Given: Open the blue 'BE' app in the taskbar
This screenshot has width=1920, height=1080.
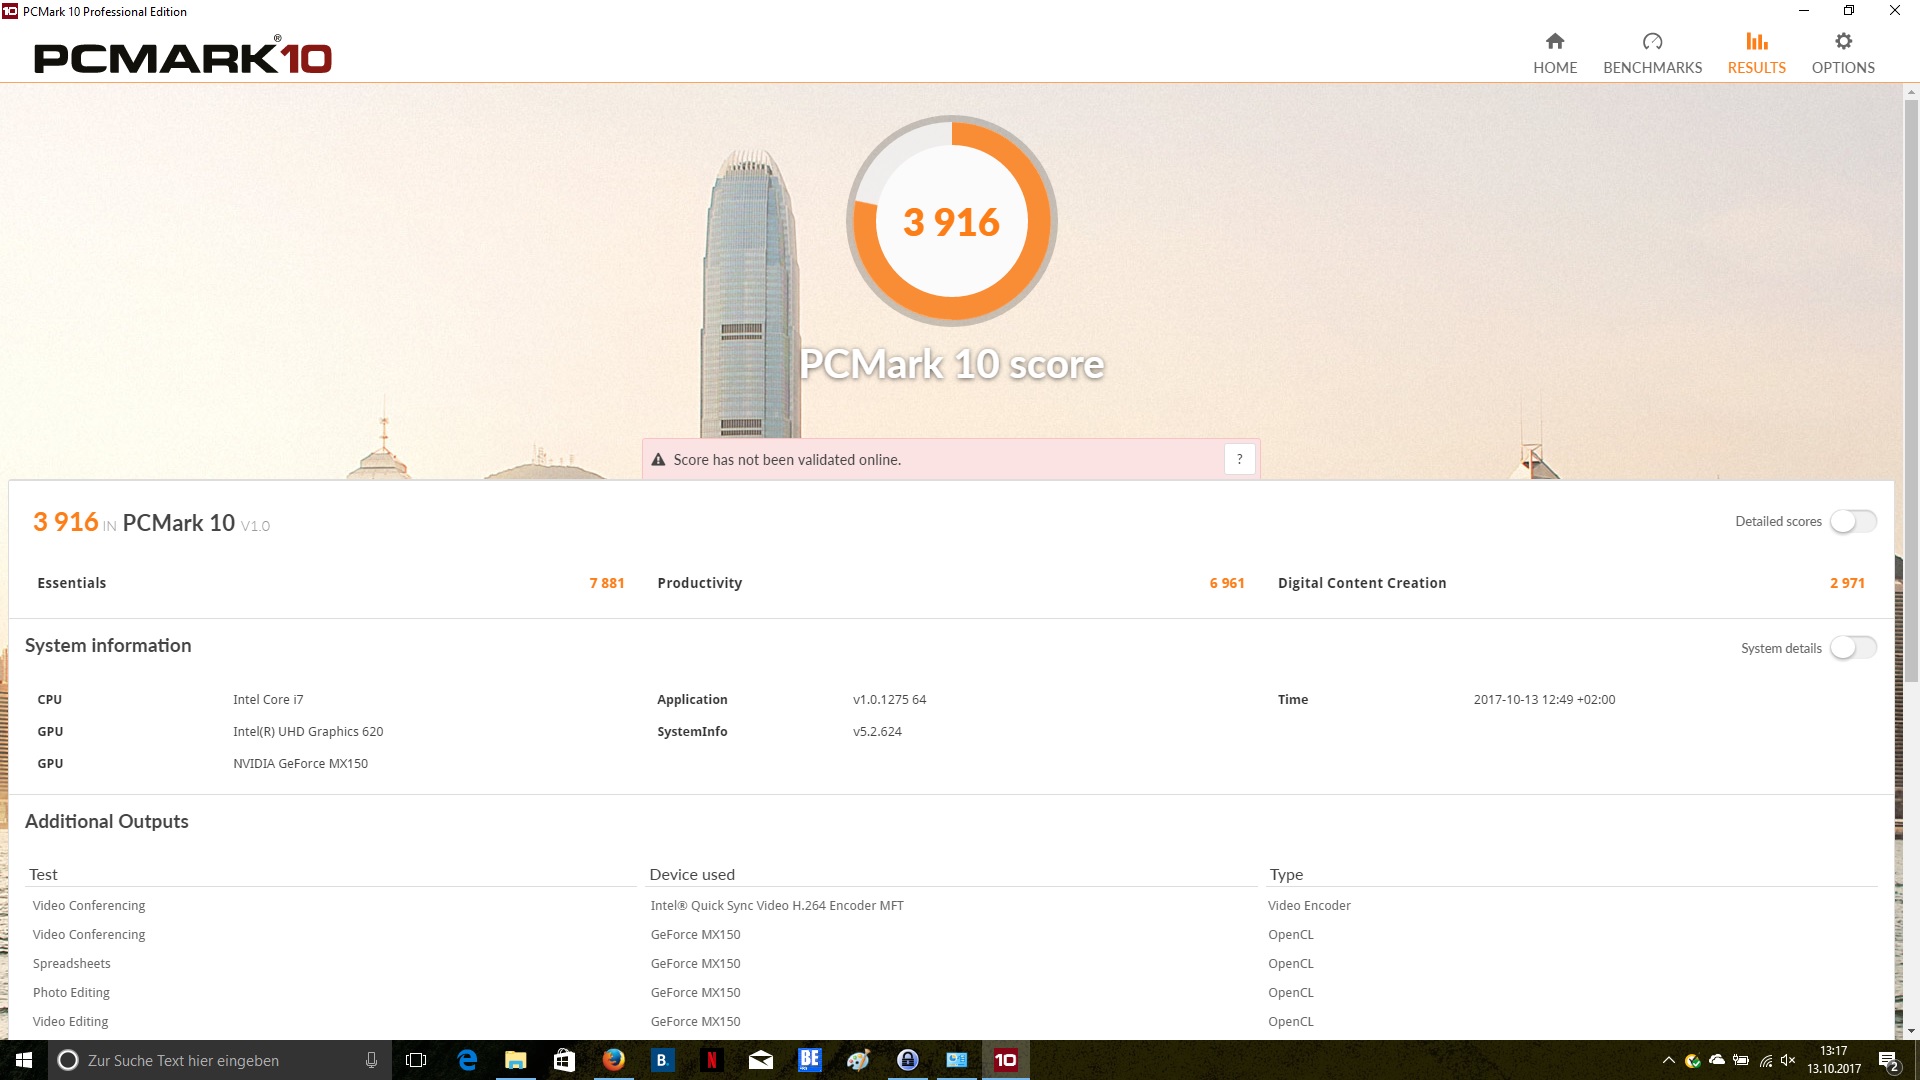Looking at the screenshot, I should [x=809, y=1060].
